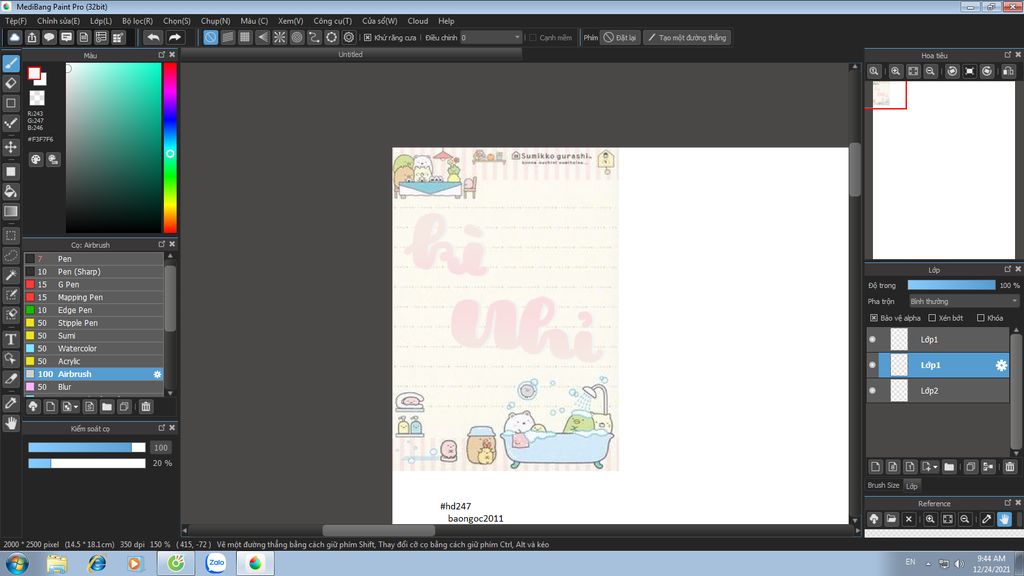Click the rainbow hue slider bar
The height and width of the screenshot is (576, 1024).
pos(170,148)
